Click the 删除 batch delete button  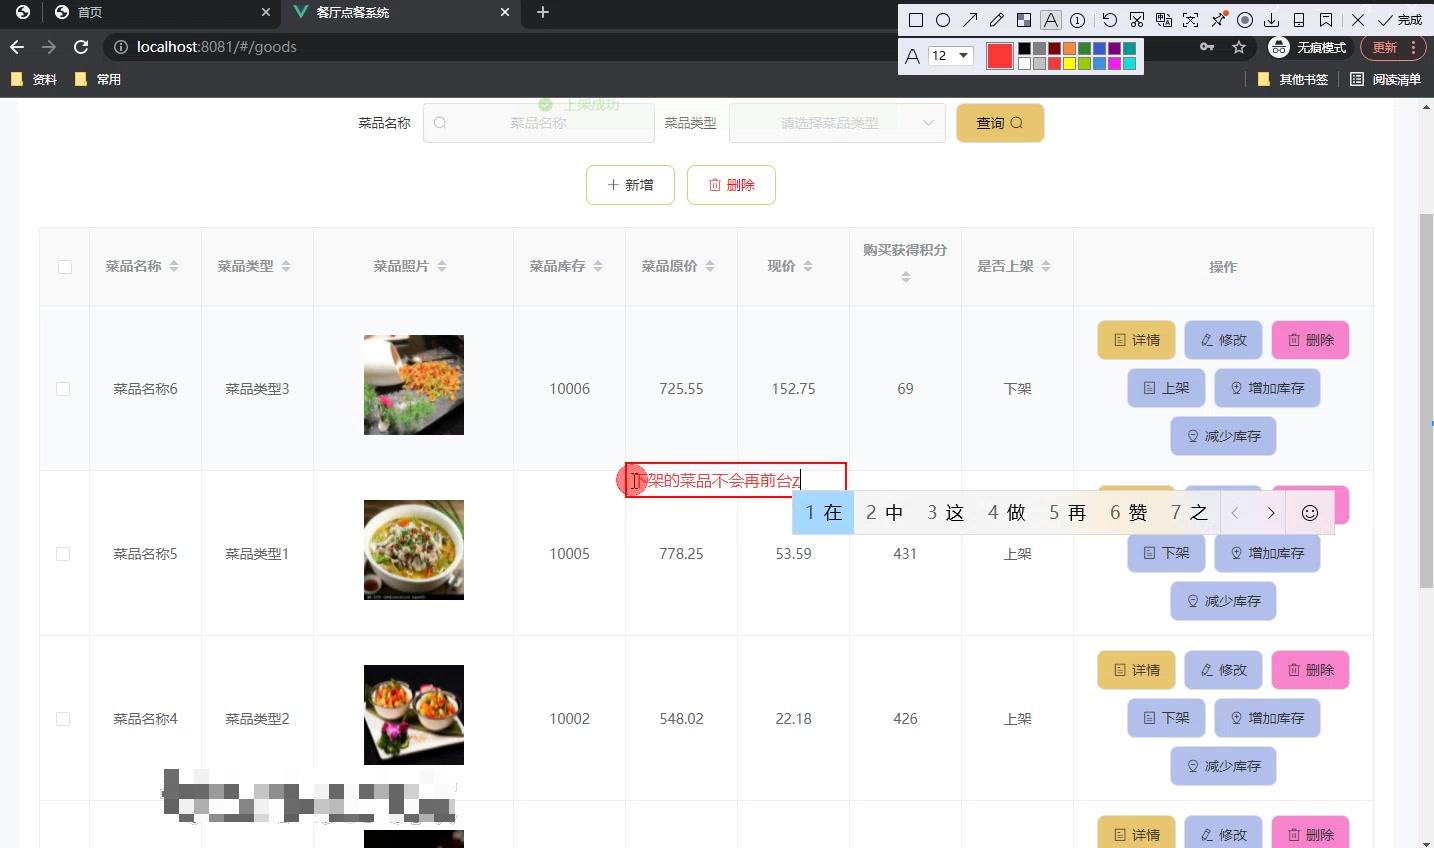coord(731,185)
